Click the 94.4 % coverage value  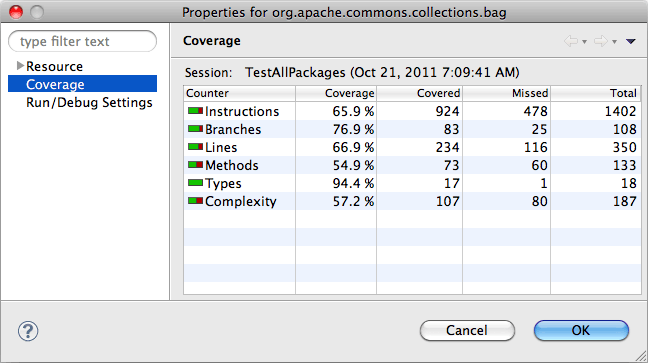point(353,183)
